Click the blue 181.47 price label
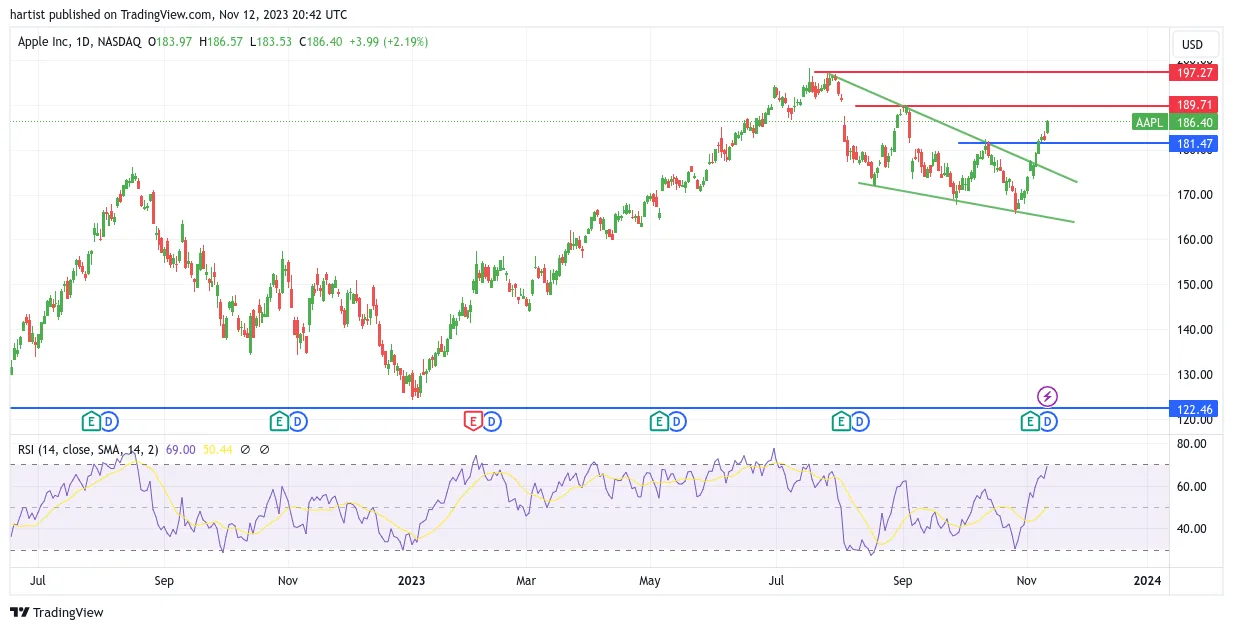Image resolution: width=1233 pixels, height=630 pixels. 1193,144
